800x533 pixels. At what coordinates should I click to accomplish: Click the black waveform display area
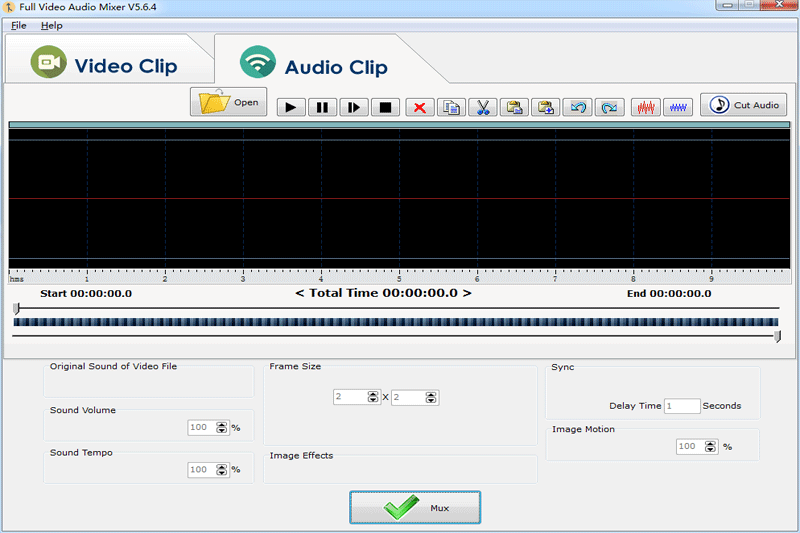[x=399, y=198]
